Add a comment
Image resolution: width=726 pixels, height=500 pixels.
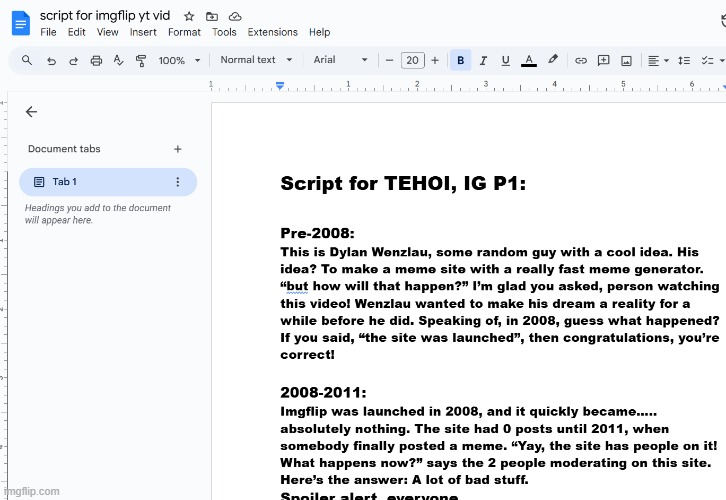[603, 61]
